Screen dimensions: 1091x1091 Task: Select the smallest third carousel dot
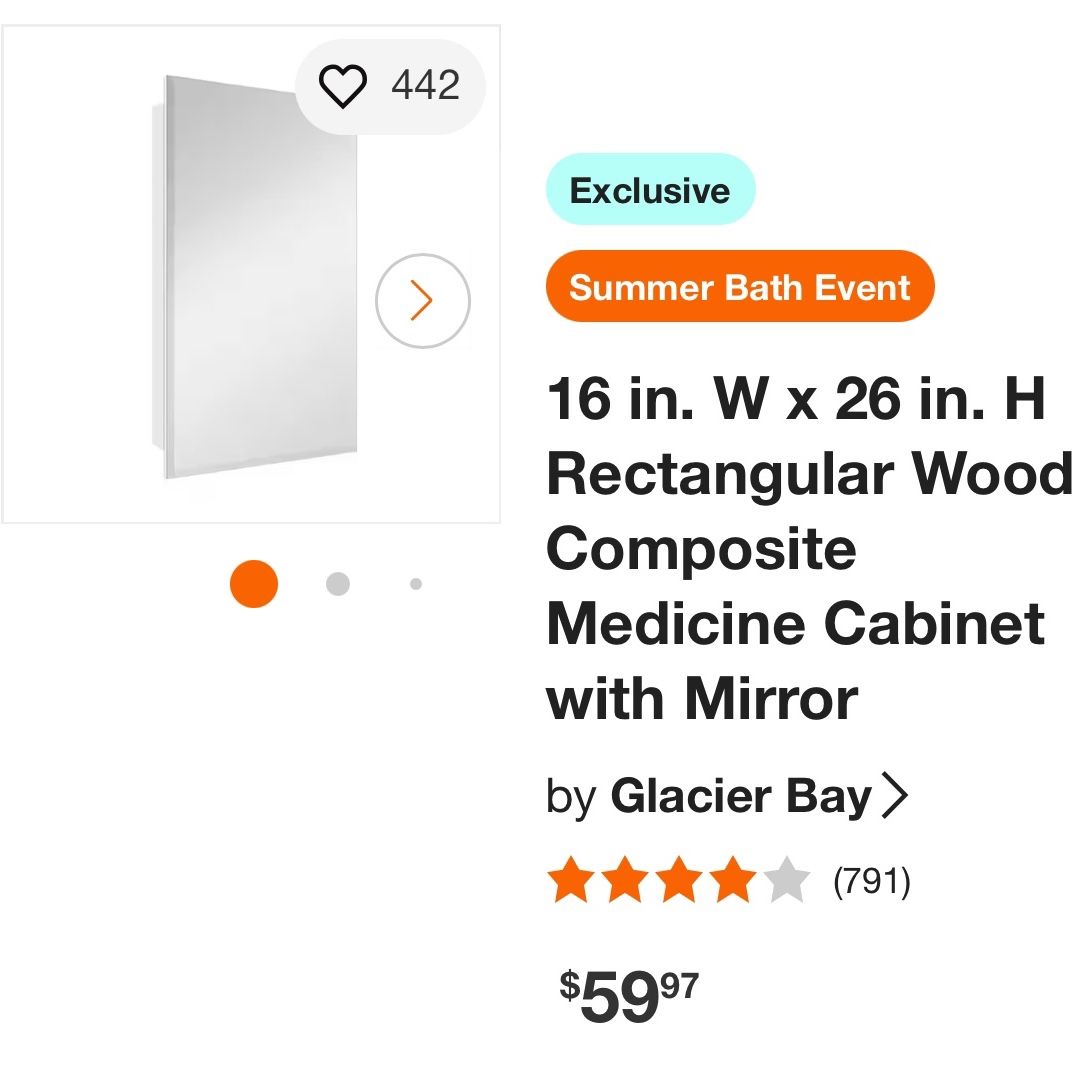click(x=416, y=584)
